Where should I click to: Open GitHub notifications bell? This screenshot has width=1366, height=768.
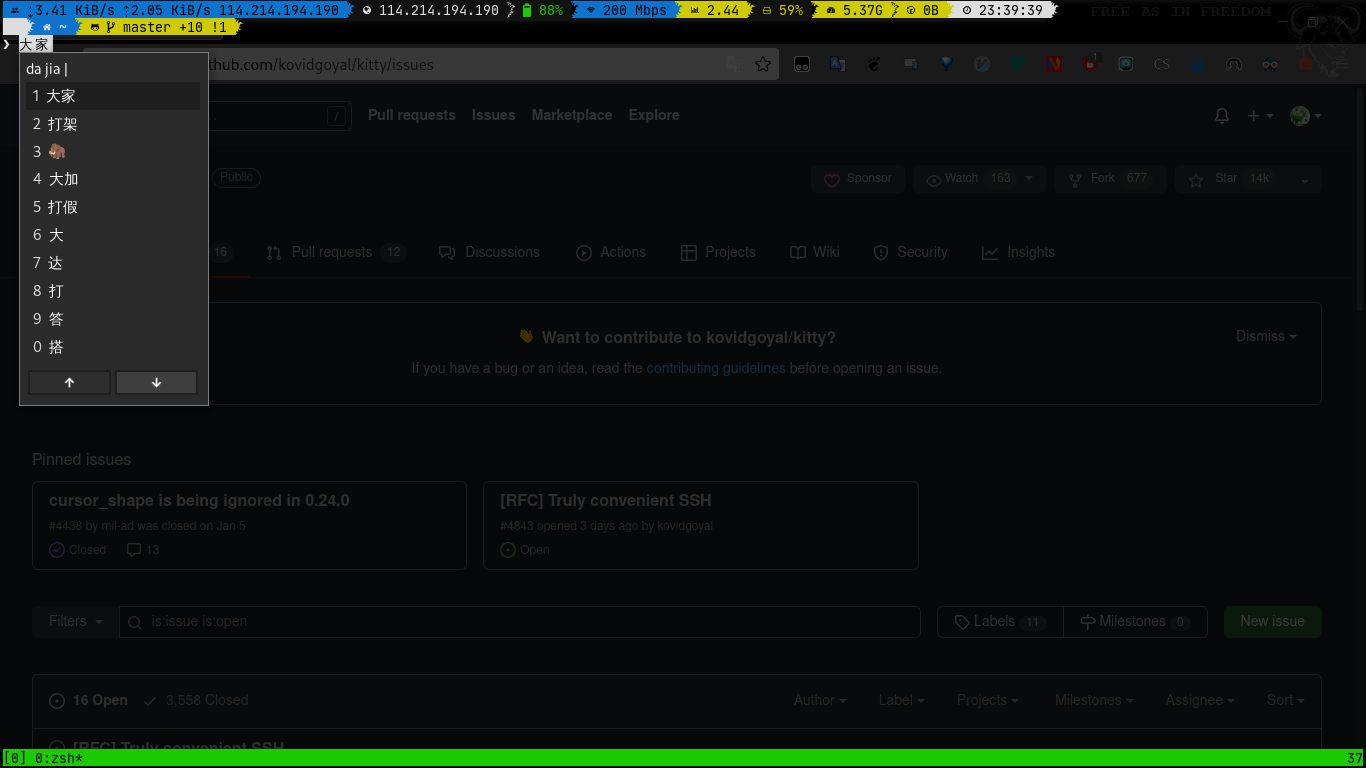[x=1221, y=115]
